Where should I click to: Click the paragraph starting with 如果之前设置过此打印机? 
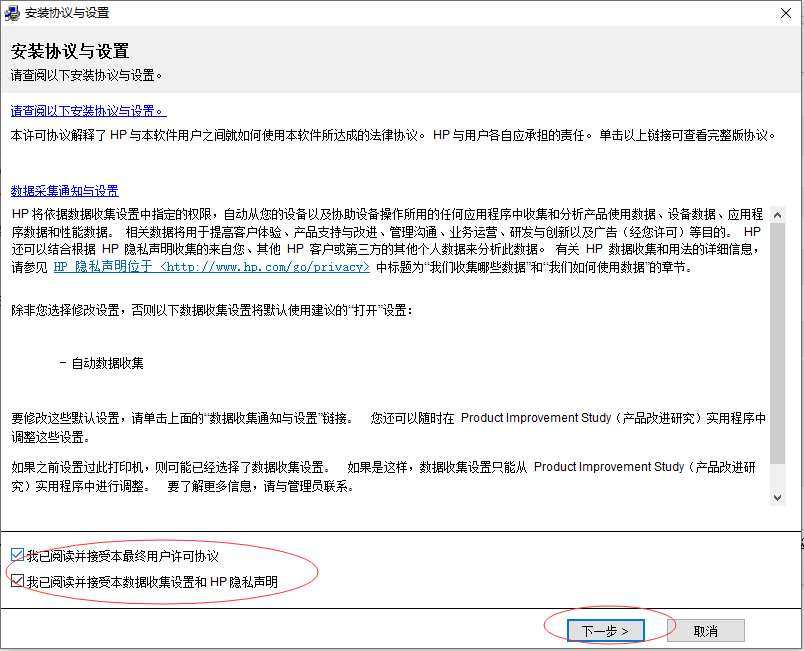pos(380,476)
